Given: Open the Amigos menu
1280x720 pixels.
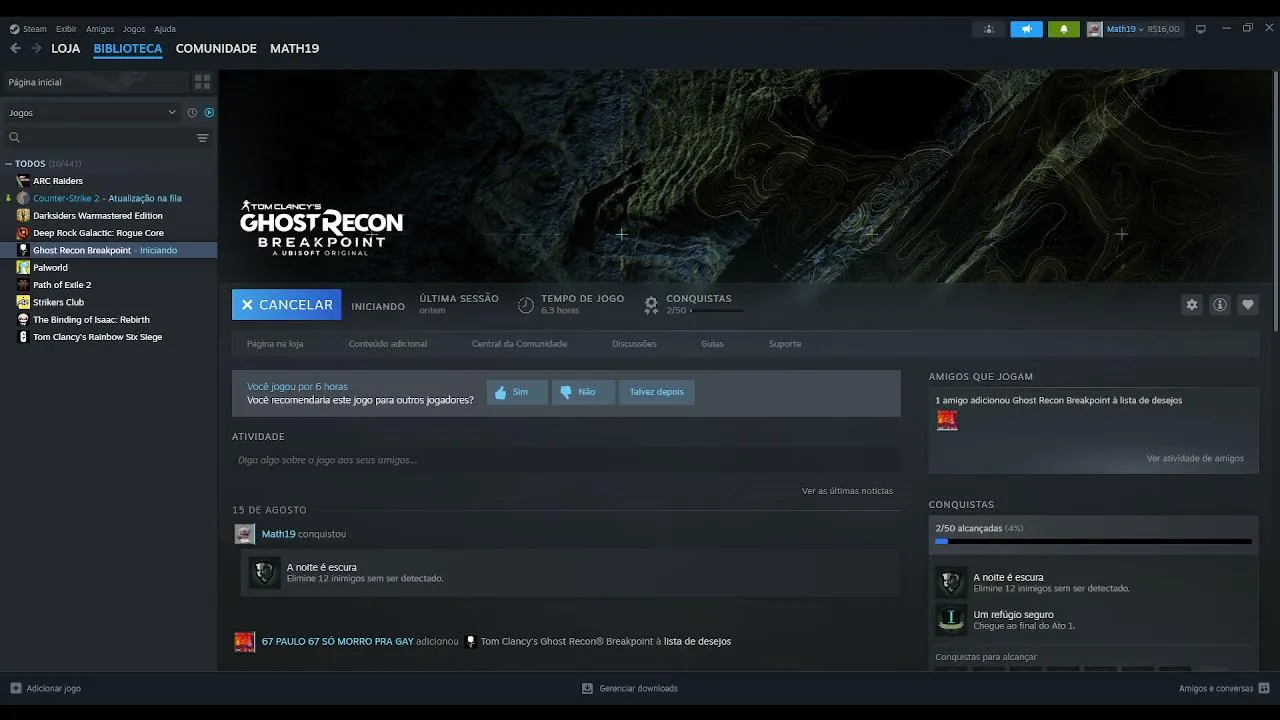Looking at the screenshot, I should click(x=100, y=29).
